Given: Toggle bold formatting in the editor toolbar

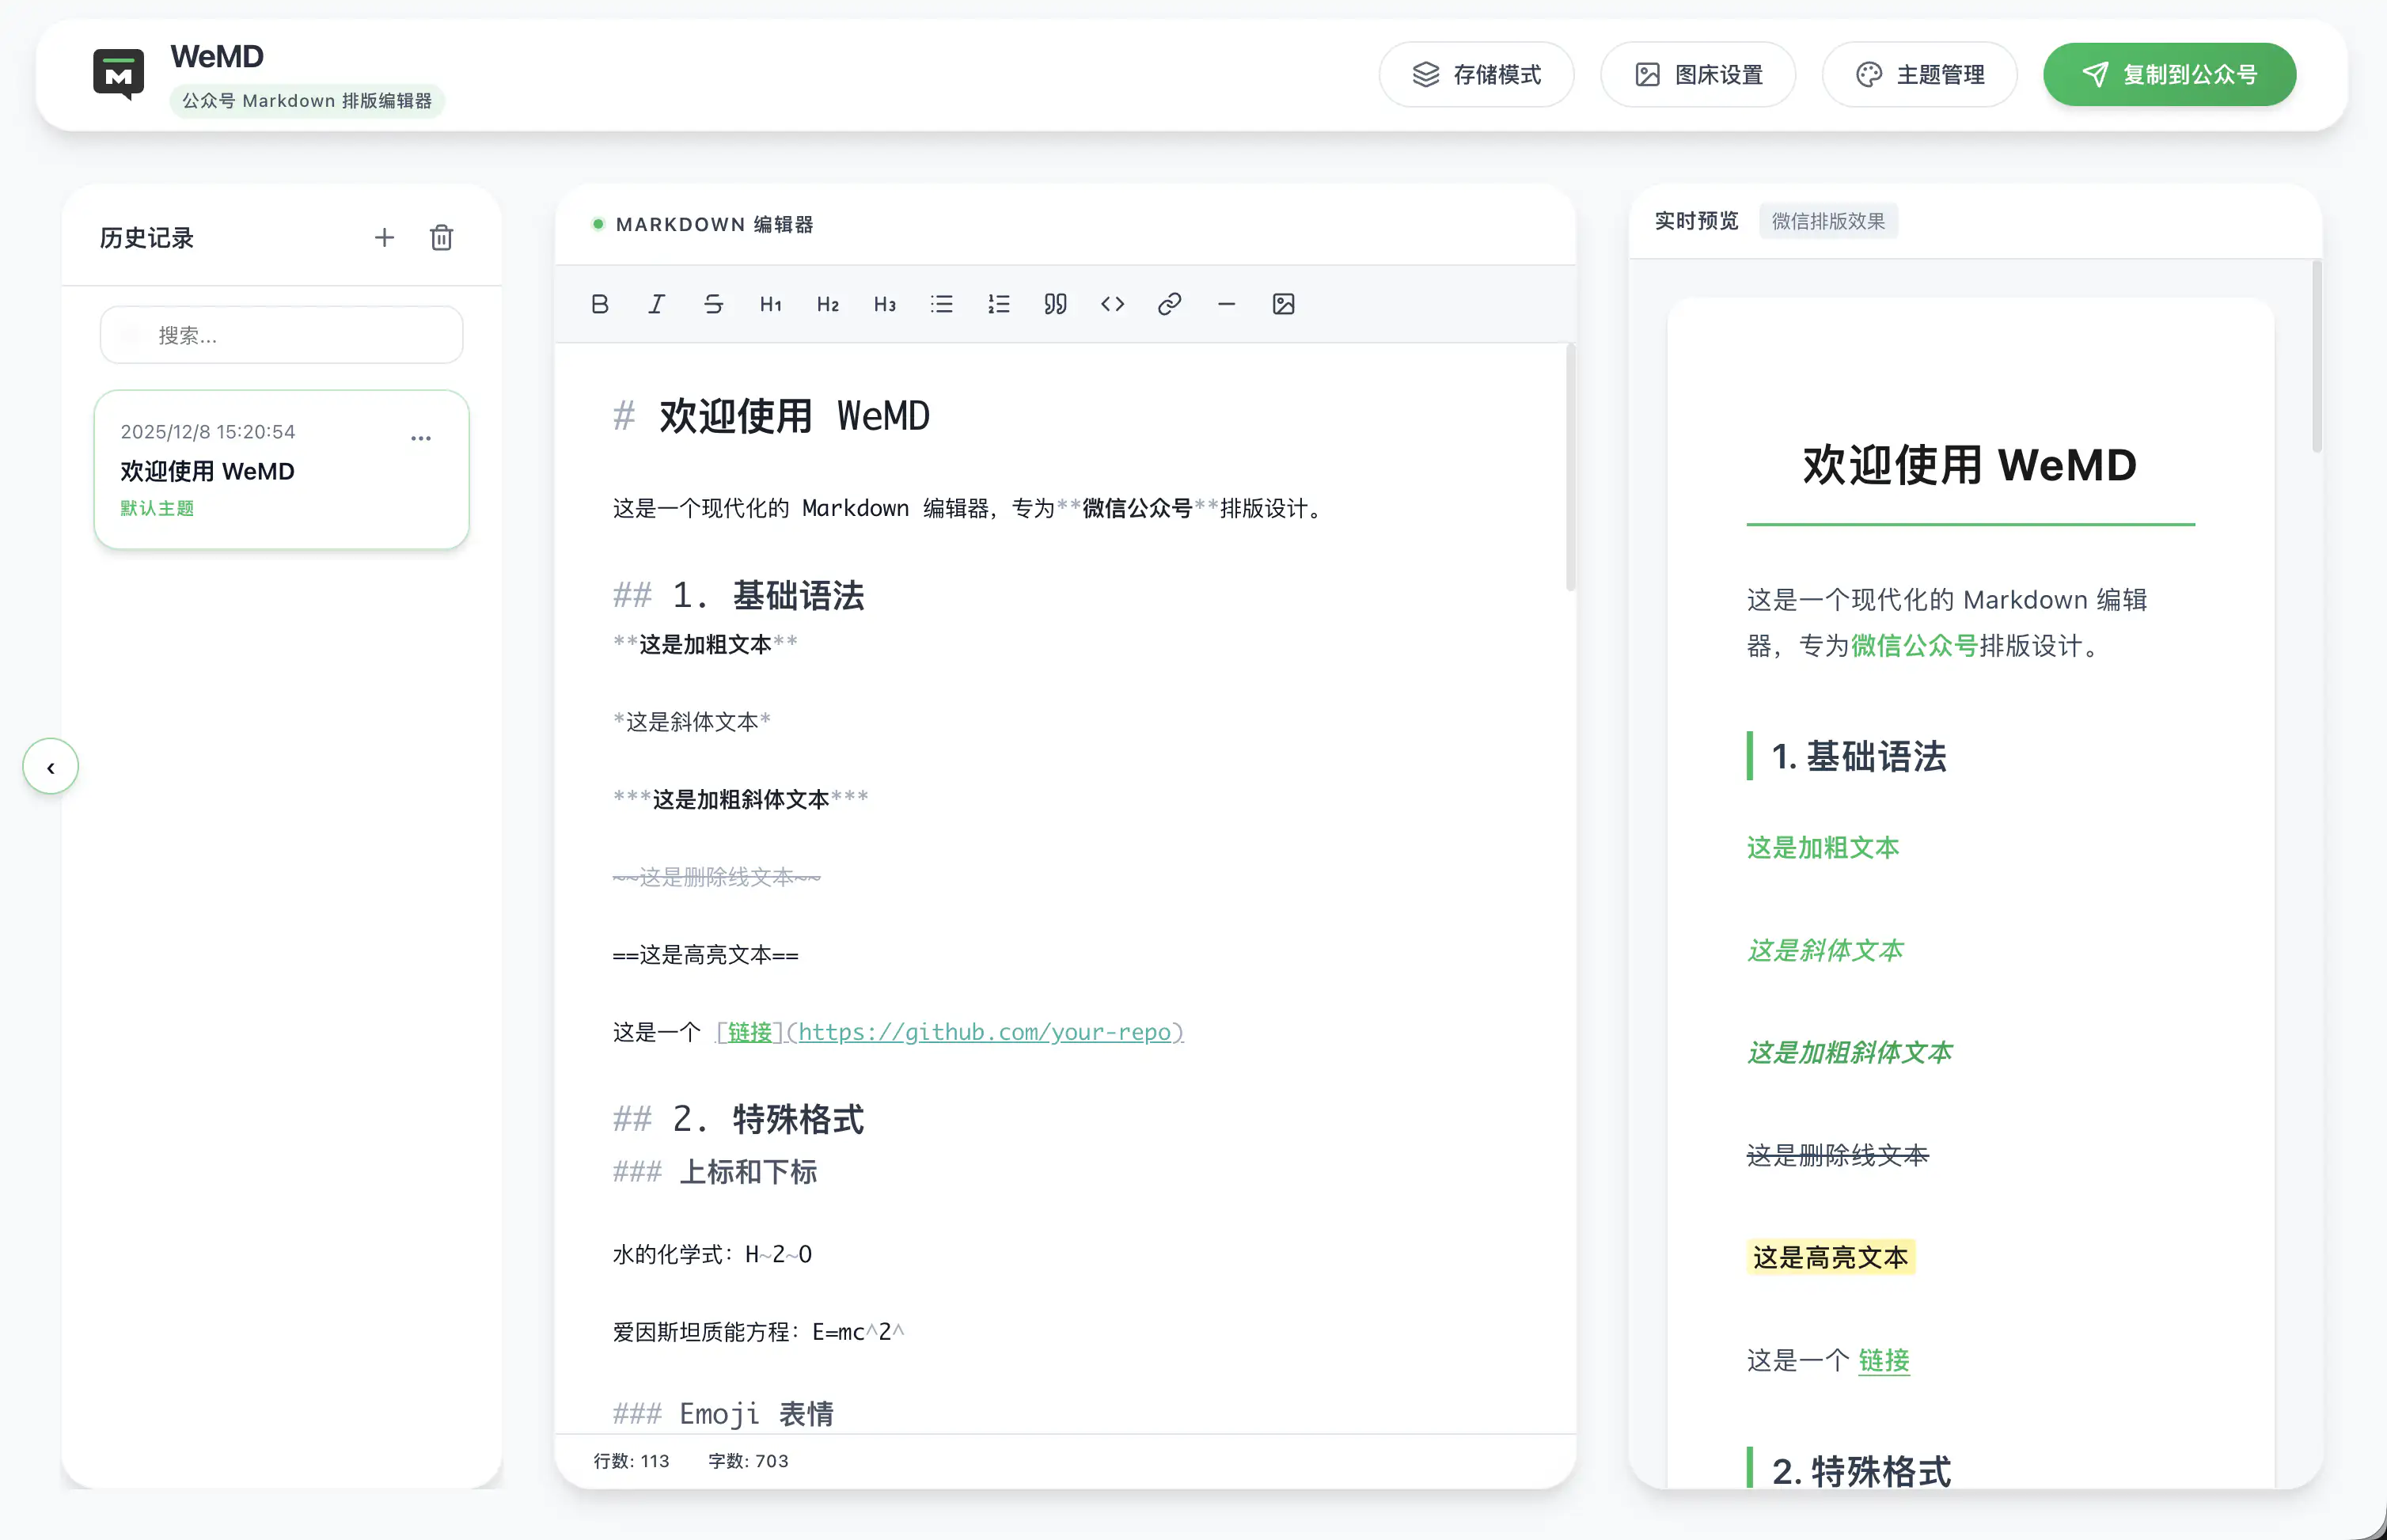Looking at the screenshot, I should click(x=600, y=305).
